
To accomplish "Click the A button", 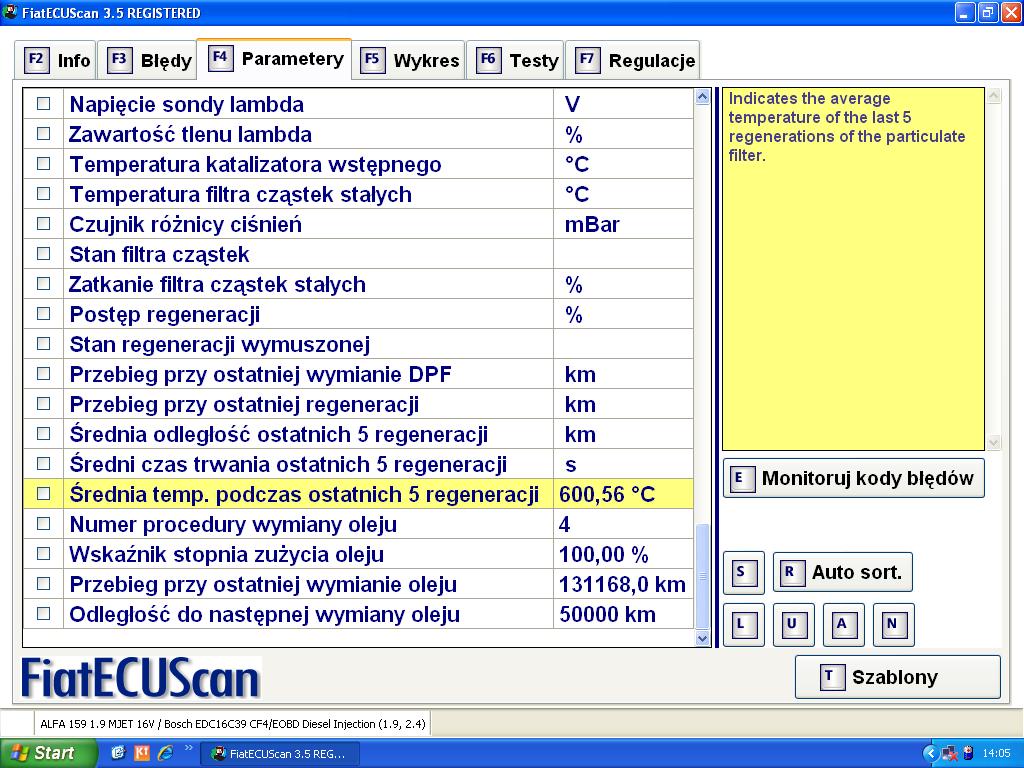I will tap(843, 624).
